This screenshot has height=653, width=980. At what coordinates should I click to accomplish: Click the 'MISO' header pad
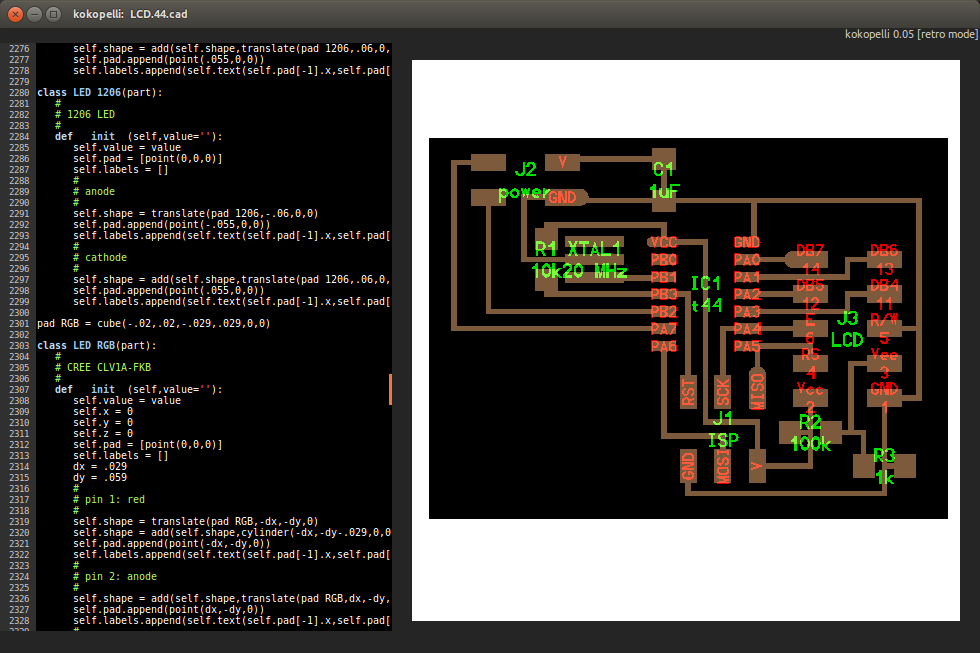click(757, 391)
